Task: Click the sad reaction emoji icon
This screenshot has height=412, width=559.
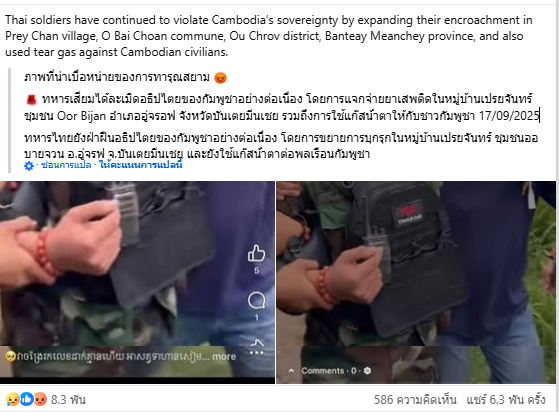Action: click(12, 400)
